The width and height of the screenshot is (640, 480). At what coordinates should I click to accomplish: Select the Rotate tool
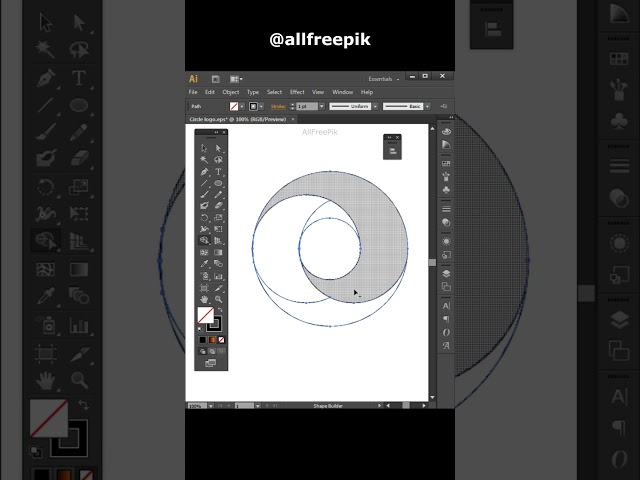click(x=204, y=218)
